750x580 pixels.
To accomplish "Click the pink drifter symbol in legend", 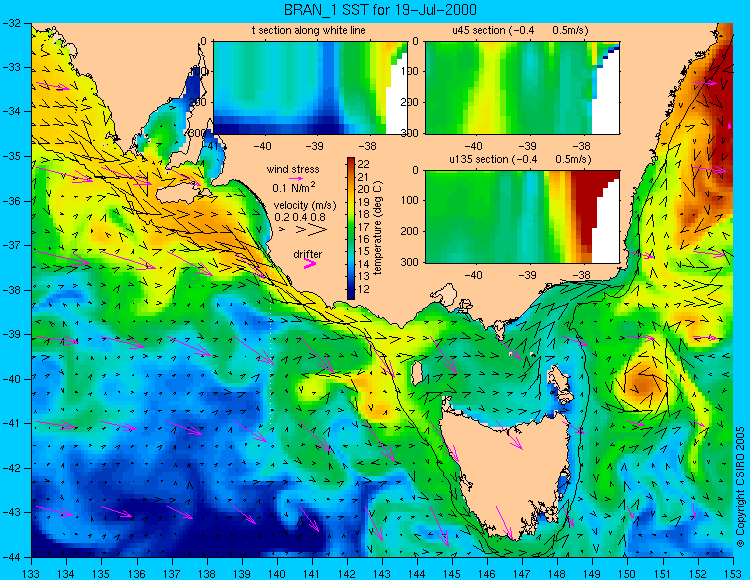I will (310, 263).
